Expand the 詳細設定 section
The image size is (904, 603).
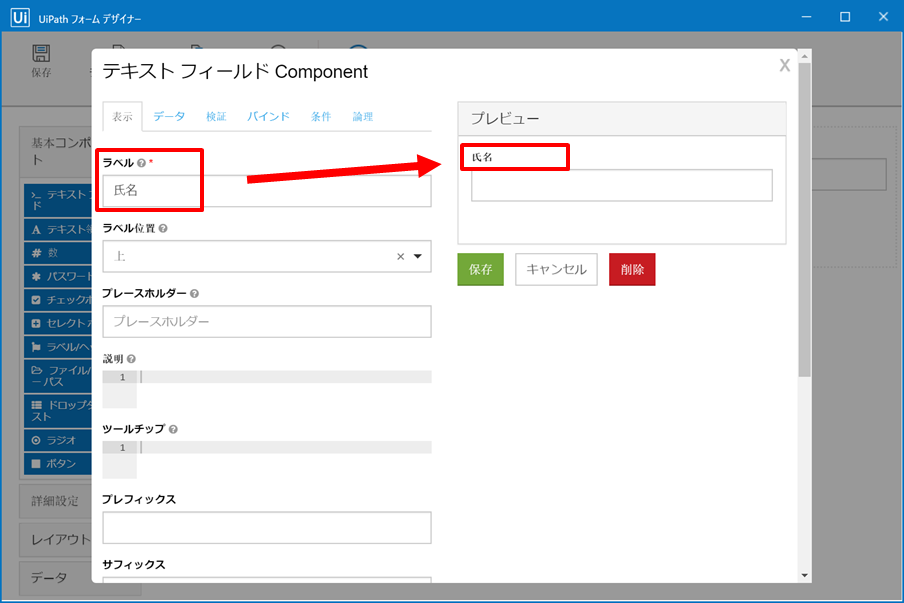coord(56,501)
